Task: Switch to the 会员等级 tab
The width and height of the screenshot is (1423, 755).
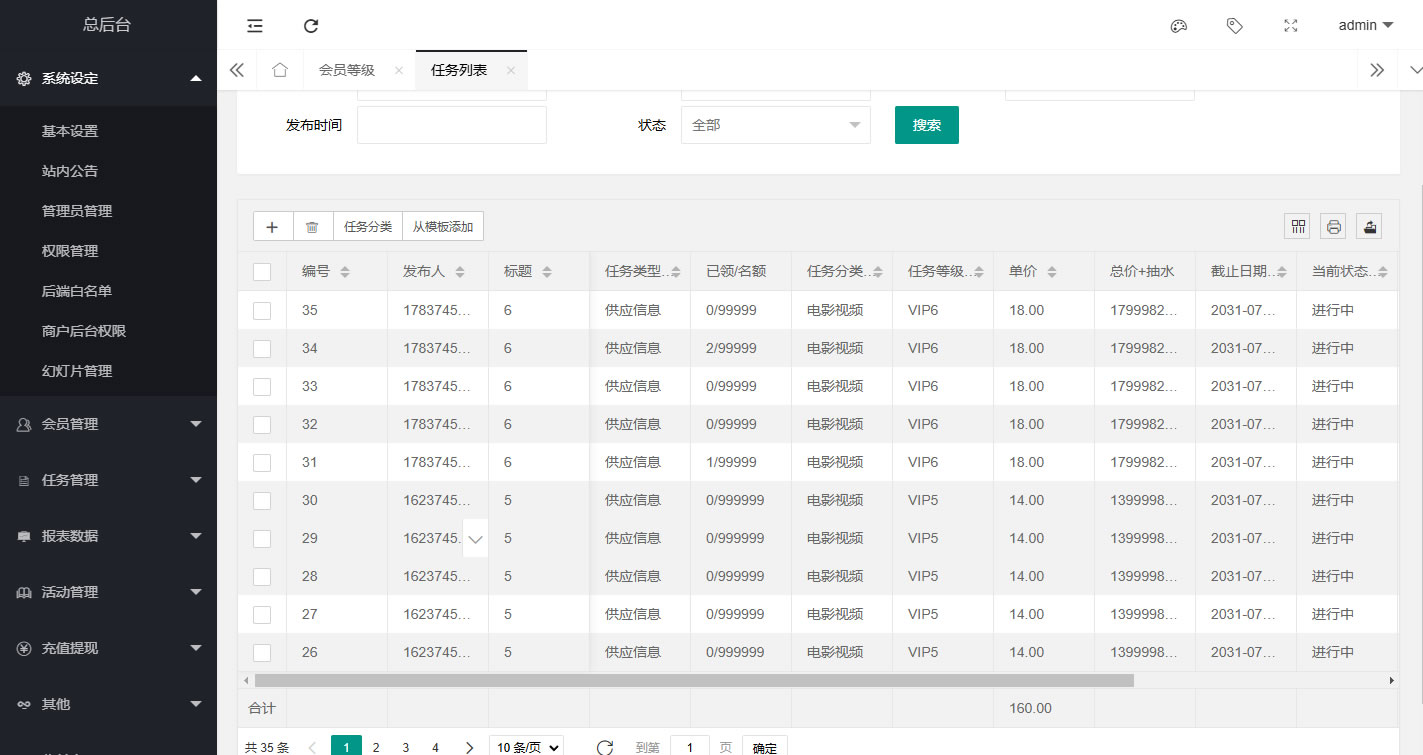Action: (x=347, y=70)
